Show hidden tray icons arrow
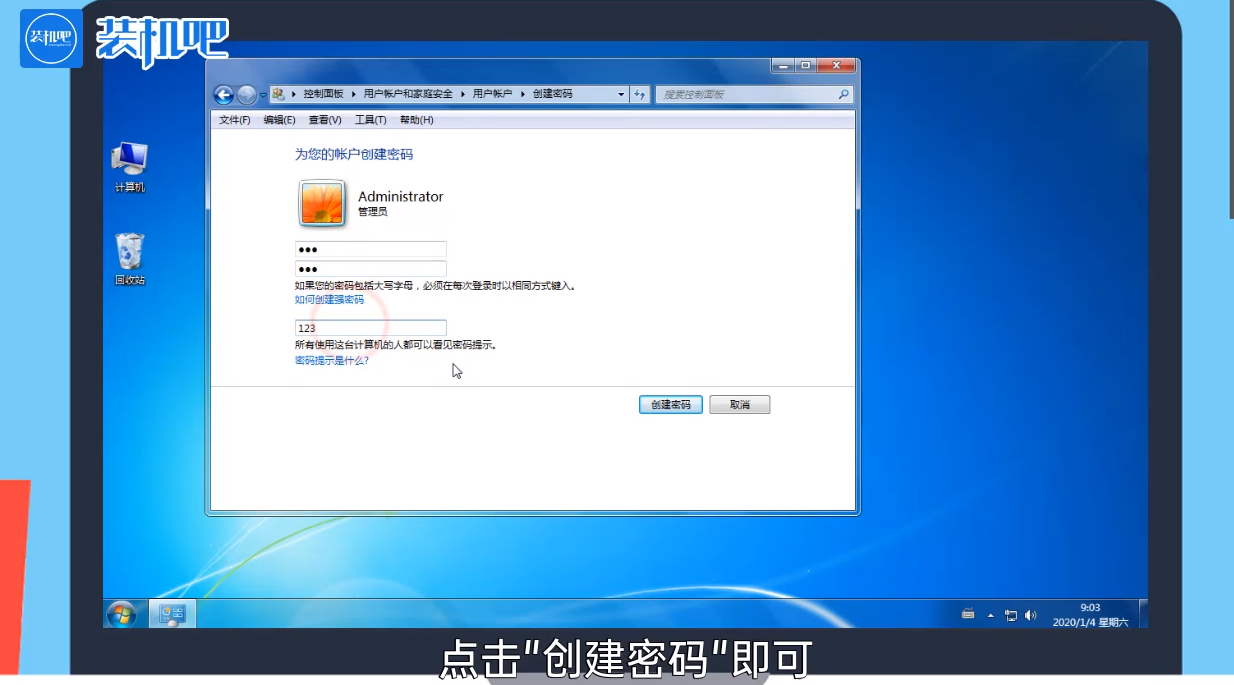The image size is (1234, 685). (x=991, y=615)
